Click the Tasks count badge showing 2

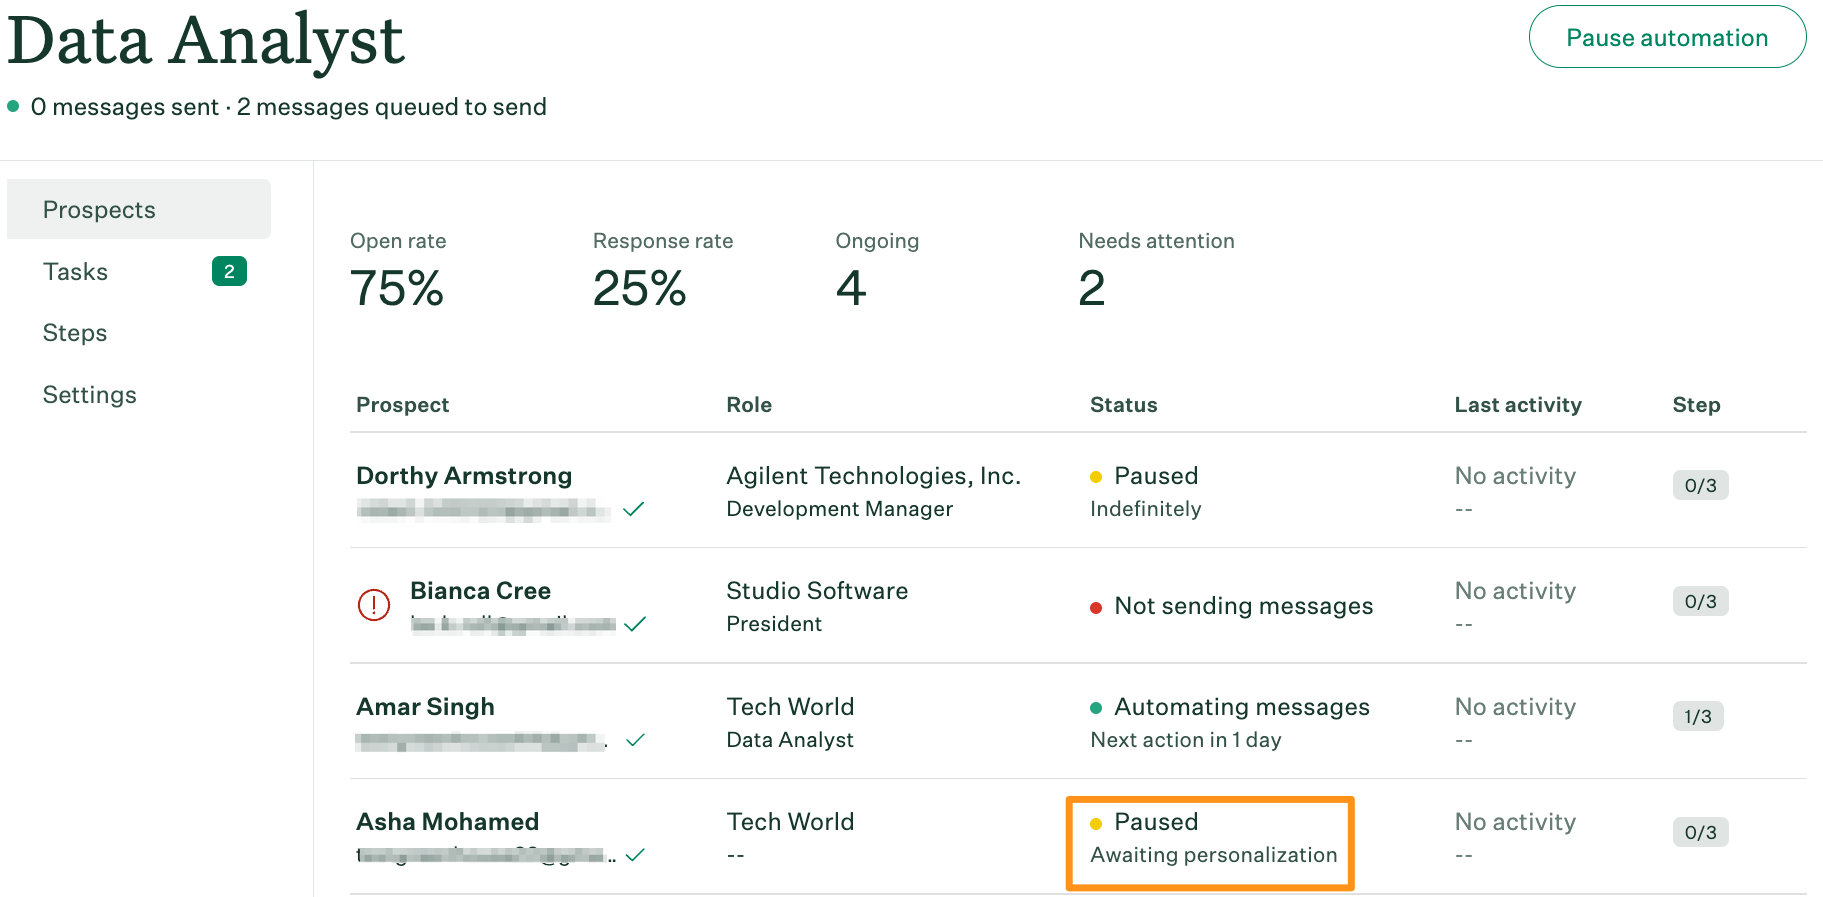(x=229, y=271)
